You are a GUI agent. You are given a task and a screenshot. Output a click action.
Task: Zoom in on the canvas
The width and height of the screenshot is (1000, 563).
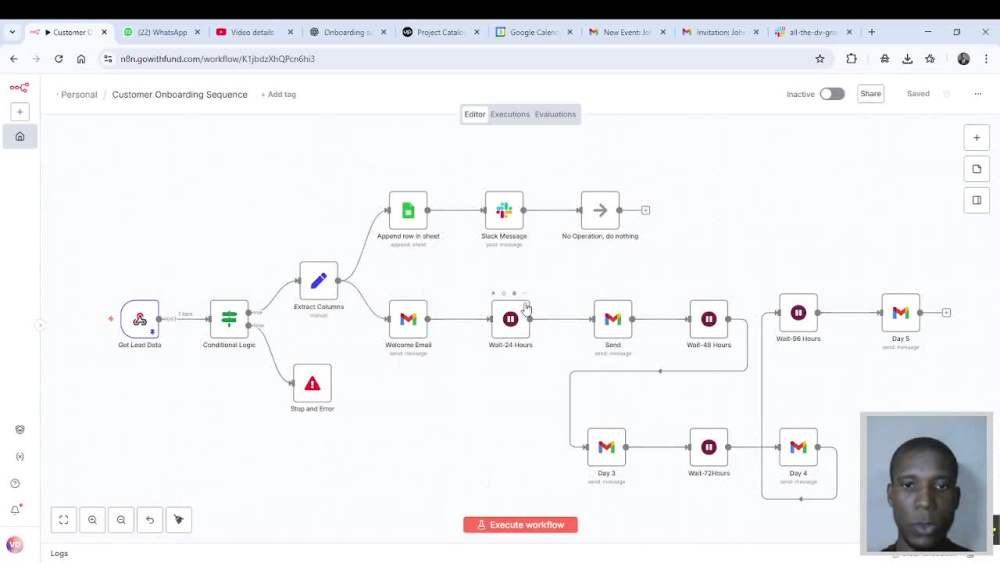[92, 520]
